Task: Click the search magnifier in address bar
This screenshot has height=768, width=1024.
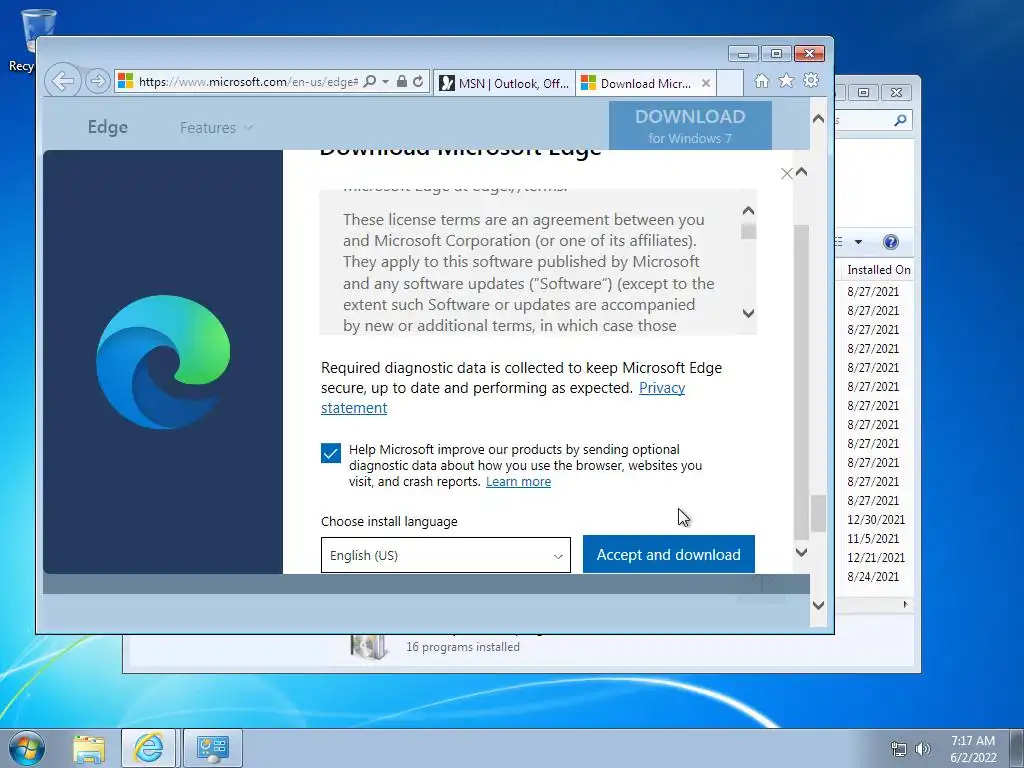Action: coord(370,82)
